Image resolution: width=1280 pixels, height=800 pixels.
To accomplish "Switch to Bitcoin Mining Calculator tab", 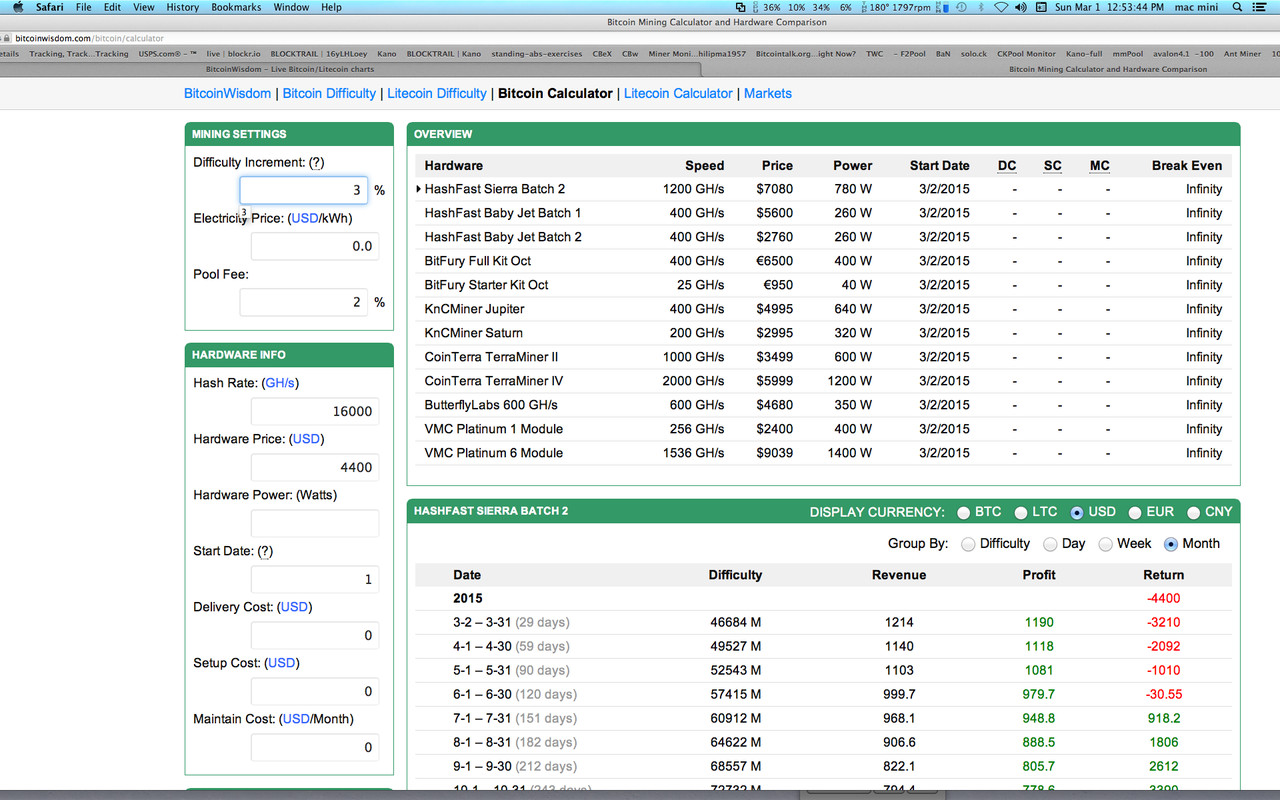I will pyautogui.click(x=1108, y=70).
